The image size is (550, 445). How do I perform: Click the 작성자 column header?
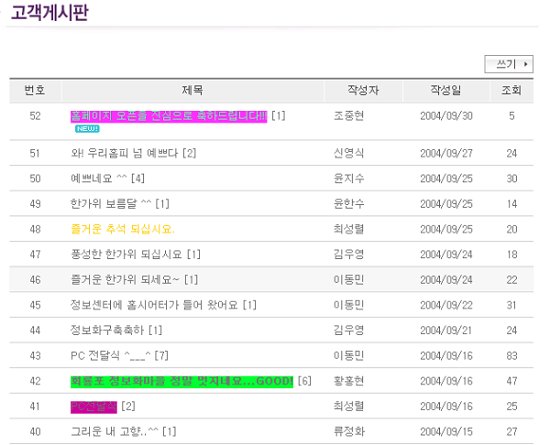[363, 90]
